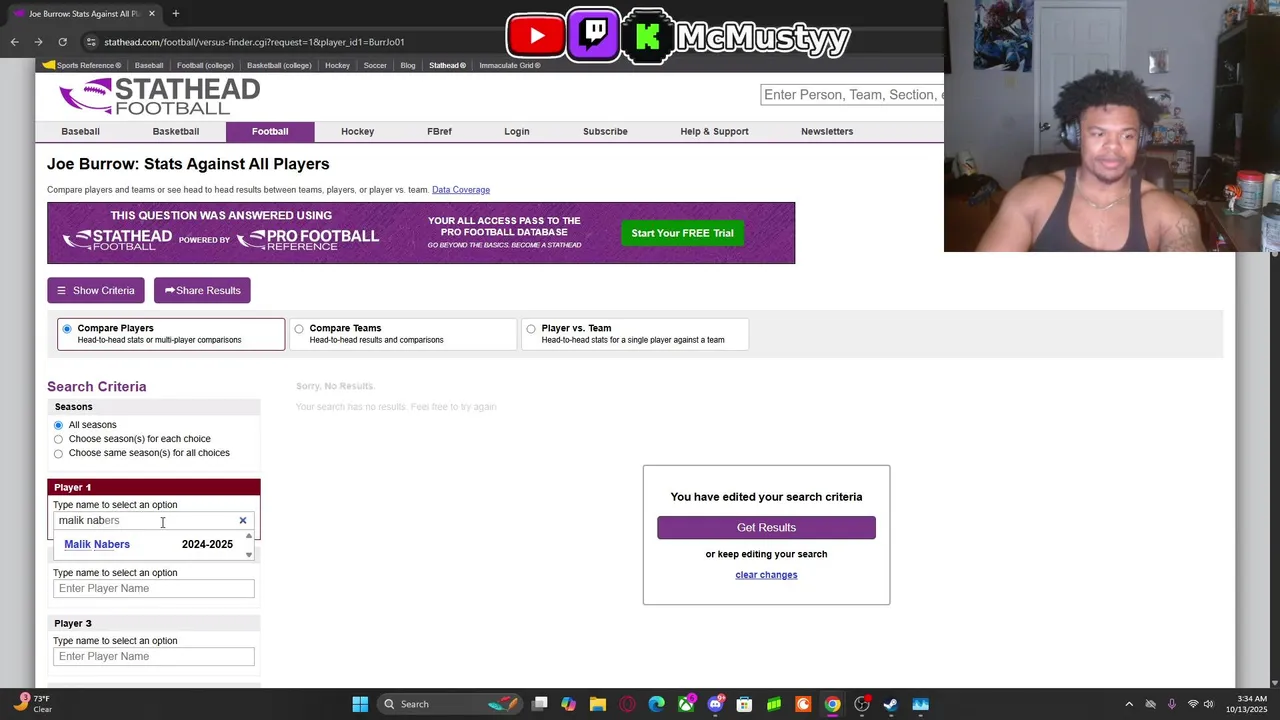Screen dimensions: 1280x720
Task: Open a new browser tab with plus icon
Action: click(175, 14)
